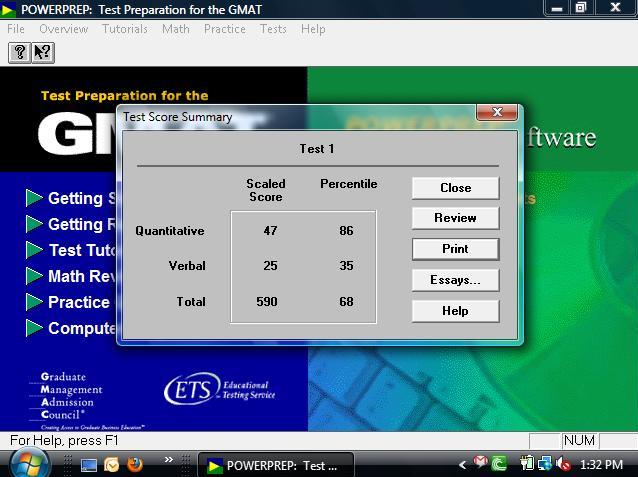The height and width of the screenshot is (477, 638).
Task: Show hidden system tray icons arrow
Action: [462, 465]
